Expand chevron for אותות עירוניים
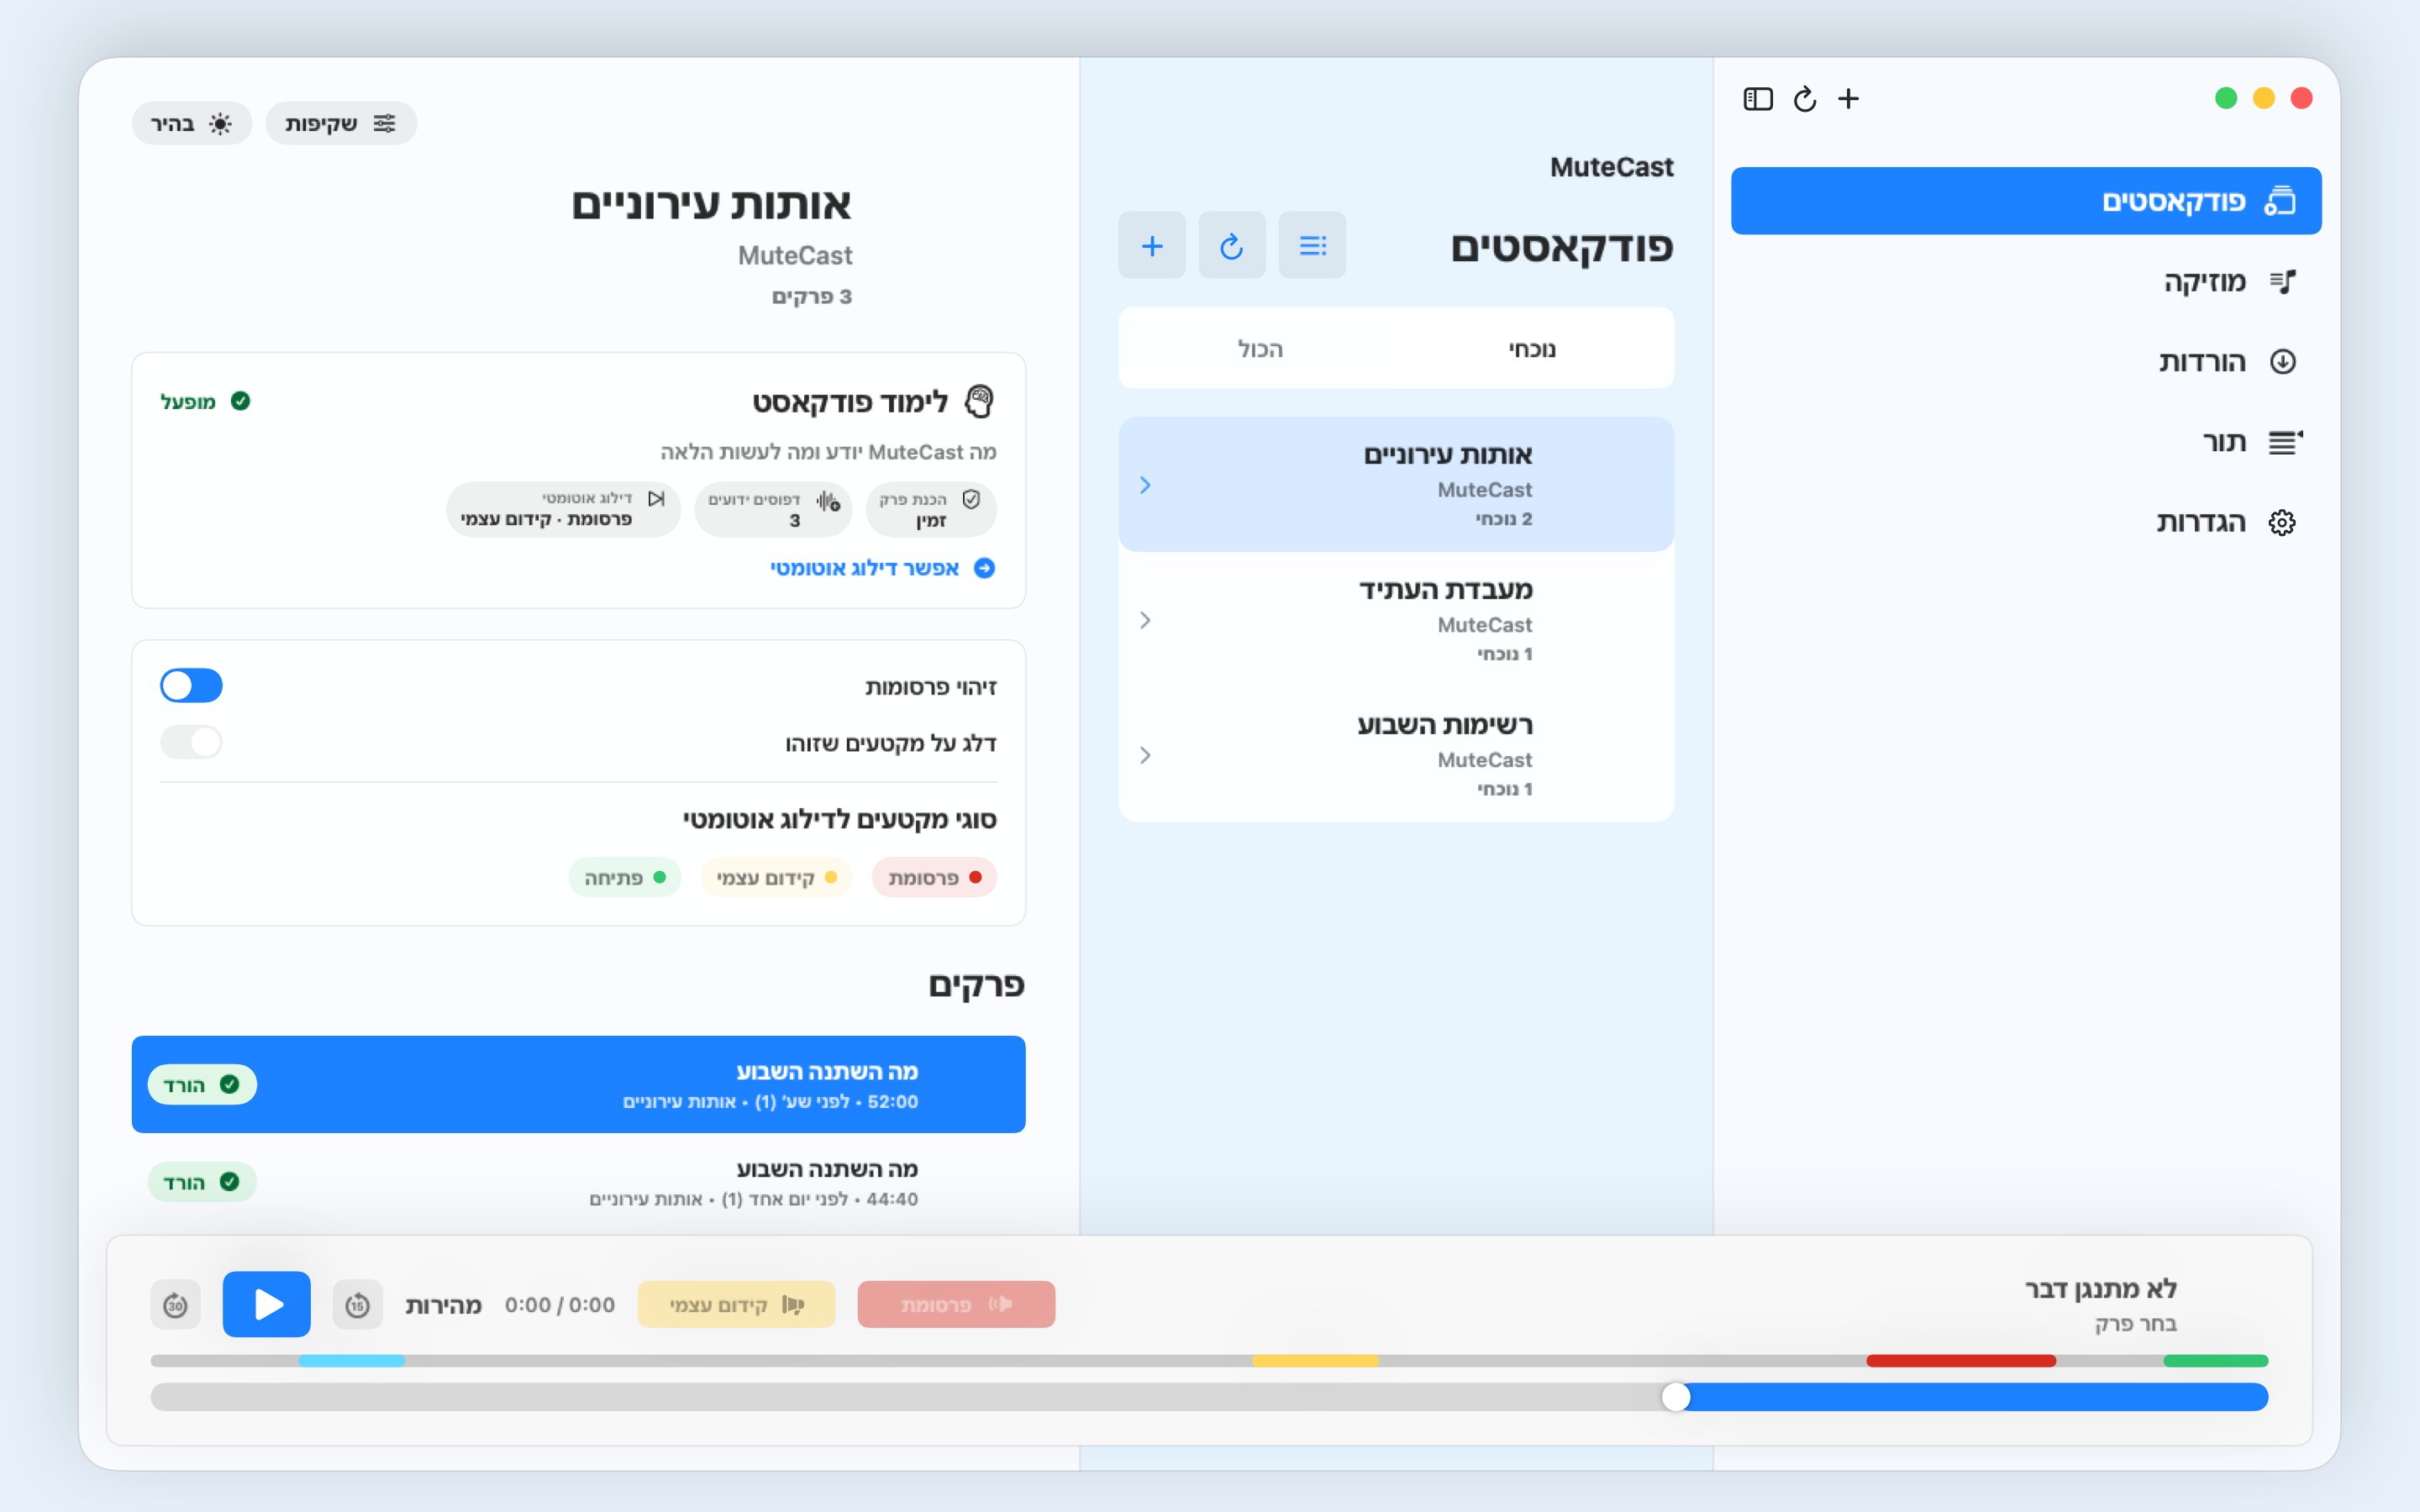Screen dimensions: 2420x1512 click(1145, 485)
